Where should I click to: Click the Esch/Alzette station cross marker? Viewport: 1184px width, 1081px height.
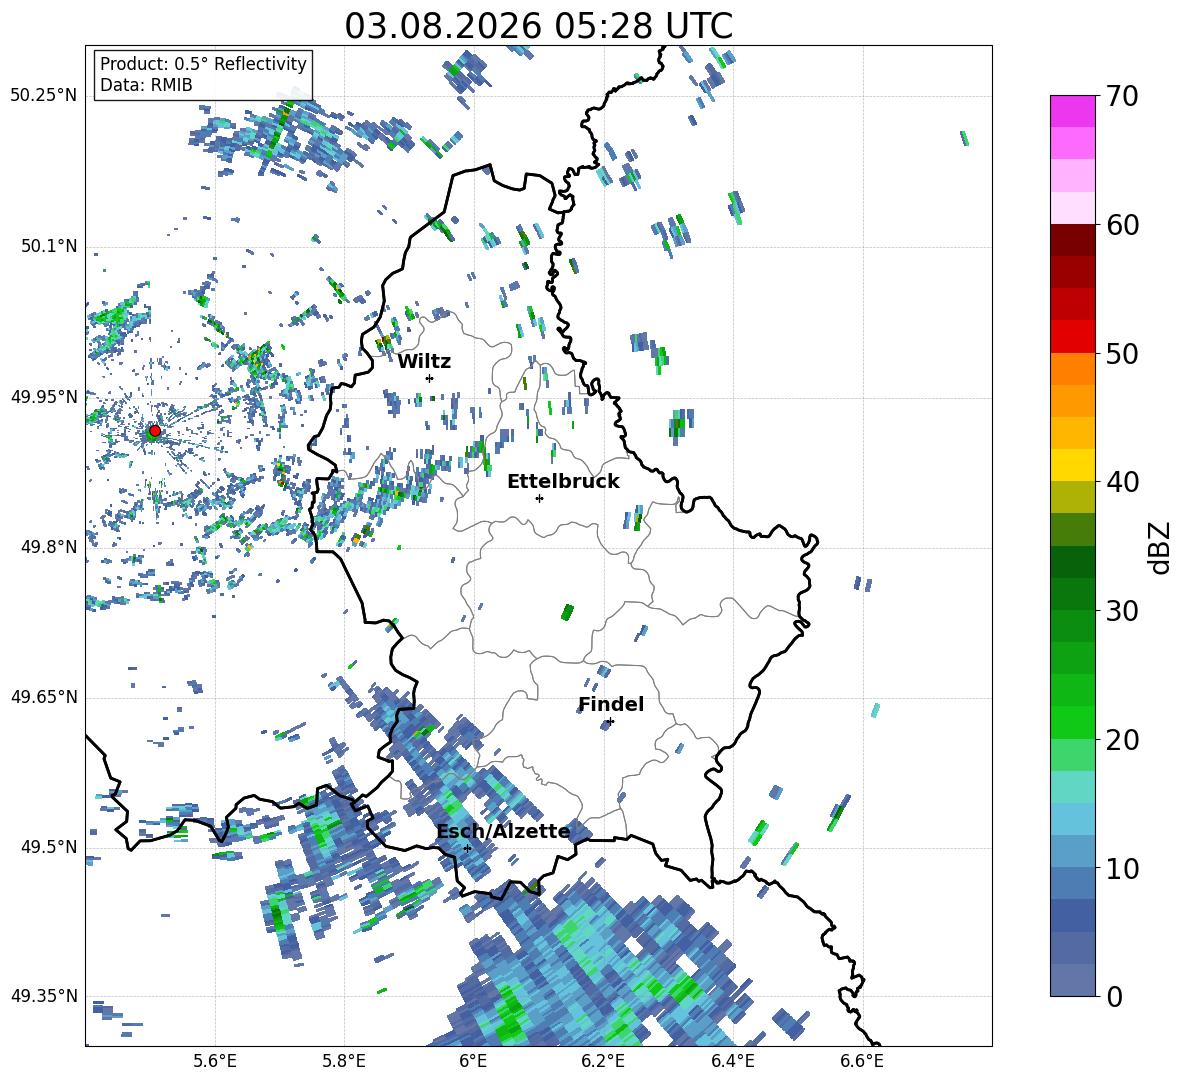tap(467, 848)
